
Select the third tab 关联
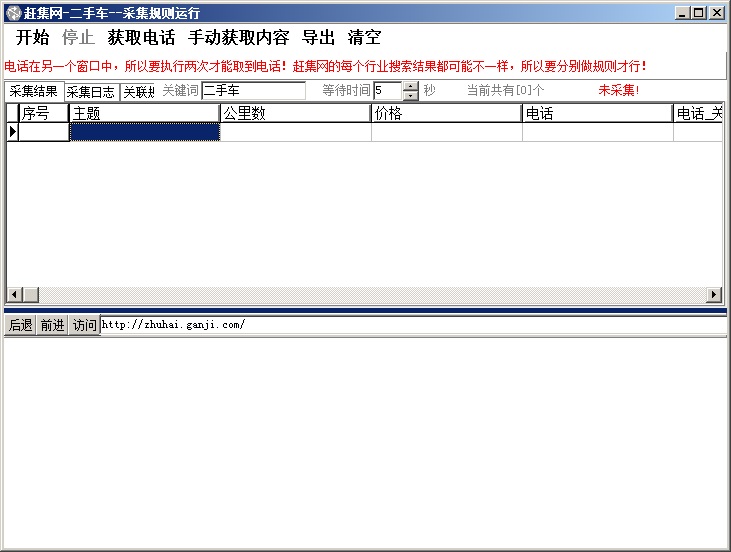138,92
